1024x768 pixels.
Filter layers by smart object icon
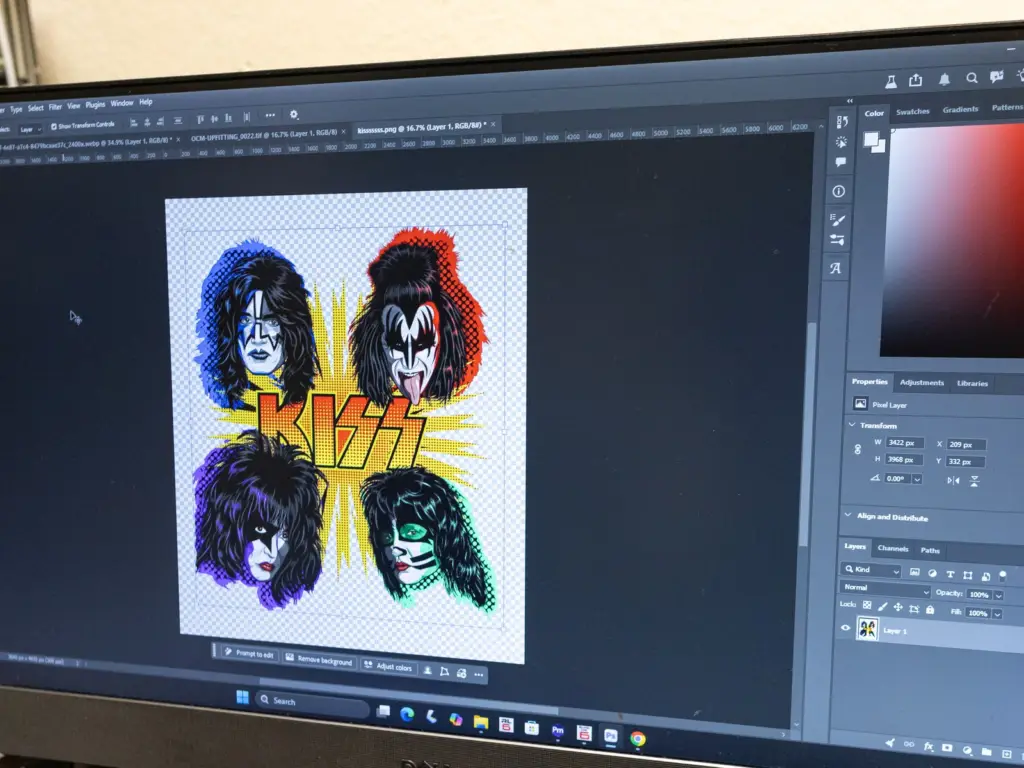tap(985, 575)
